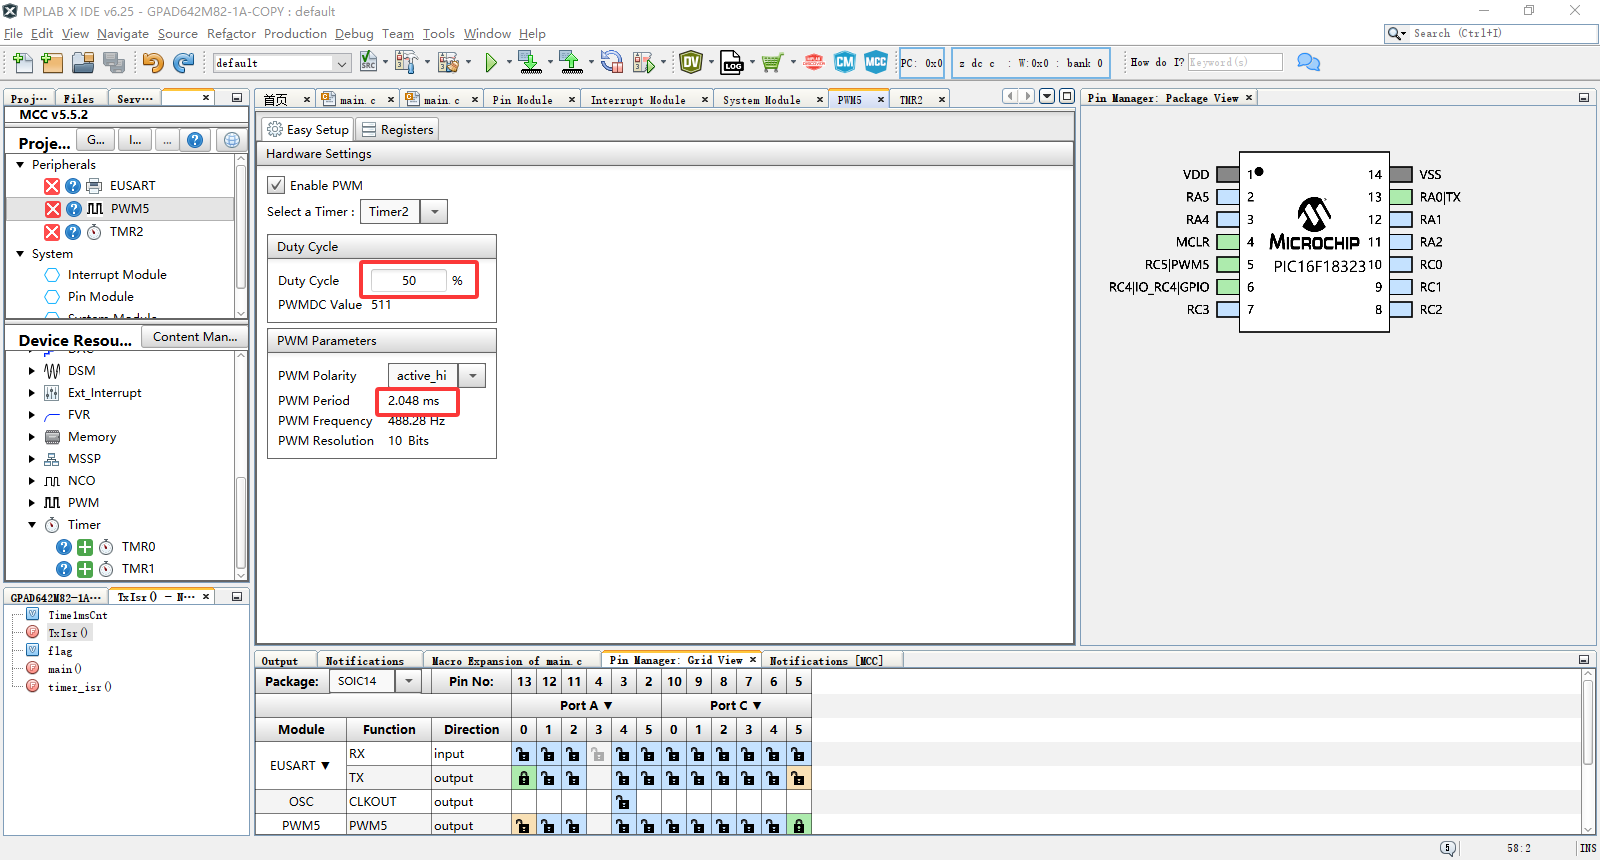The image size is (1600, 860).
Task: Open the Package SOIC14 dropdown
Action: click(409, 681)
